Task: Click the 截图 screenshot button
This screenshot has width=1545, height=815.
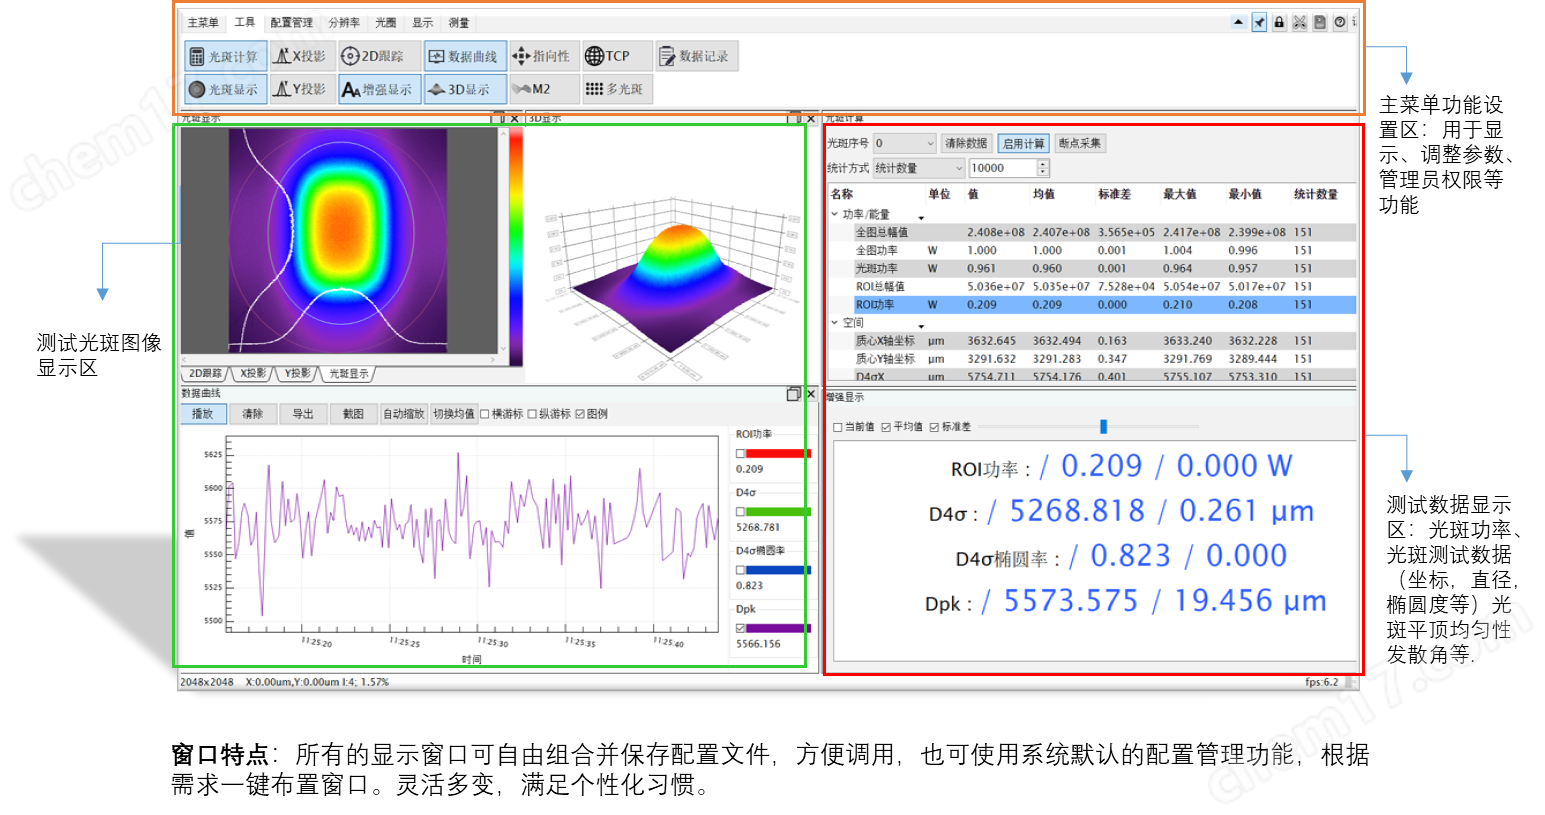Action: (353, 414)
